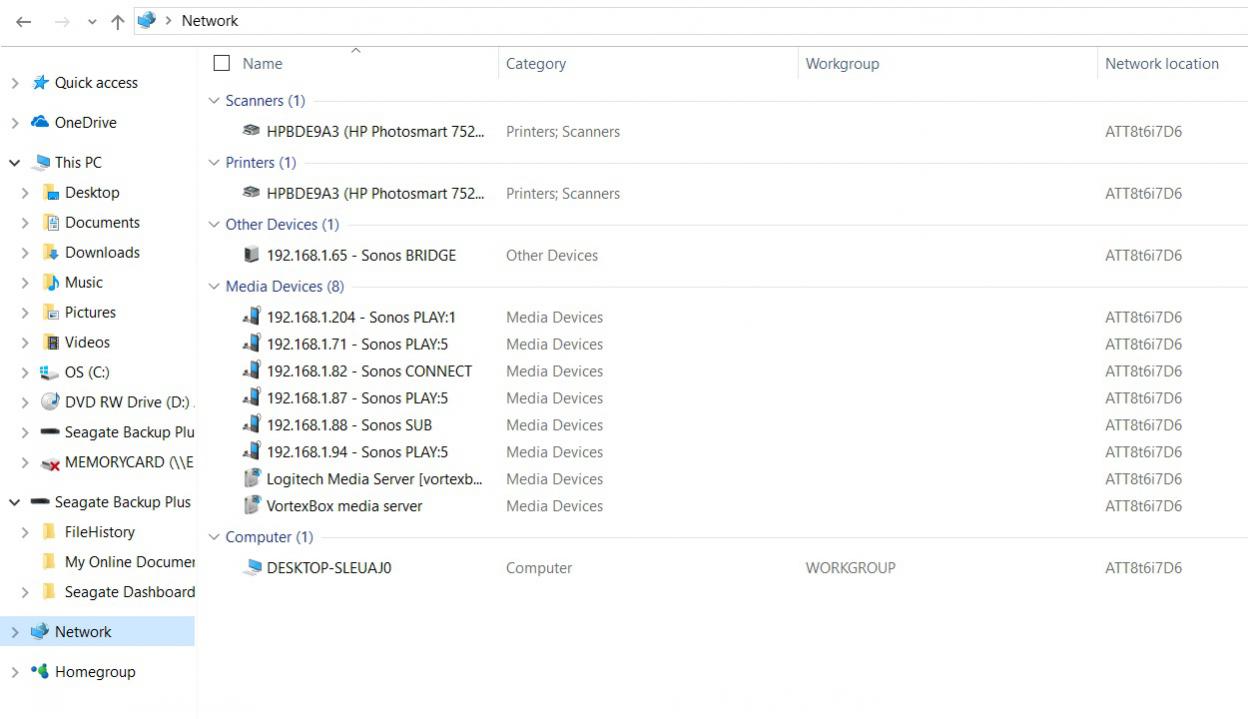Open Downloads folder in the sidebar
The height and width of the screenshot is (719, 1248).
click(x=102, y=252)
